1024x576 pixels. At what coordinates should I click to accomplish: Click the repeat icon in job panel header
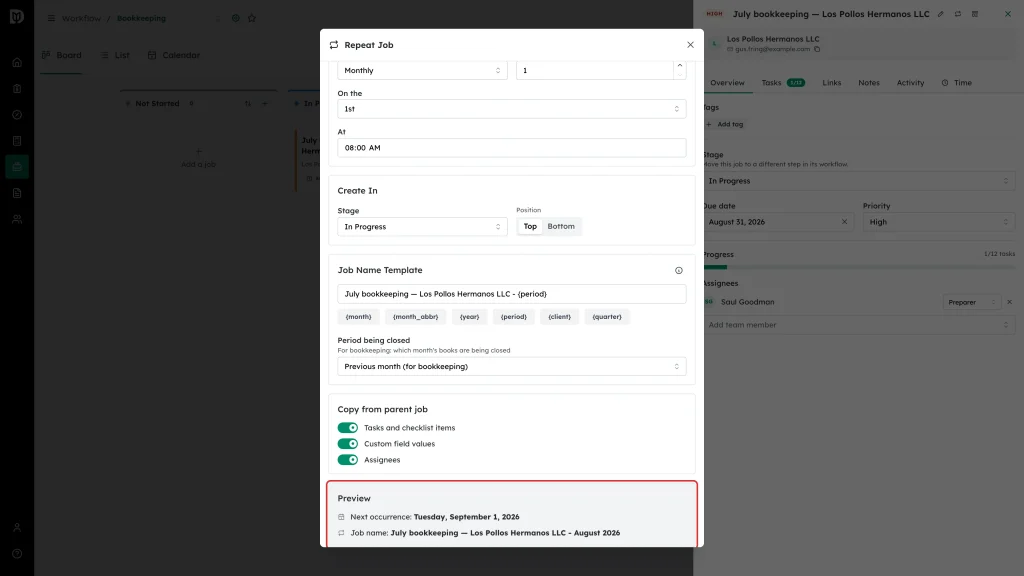coord(957,14)
